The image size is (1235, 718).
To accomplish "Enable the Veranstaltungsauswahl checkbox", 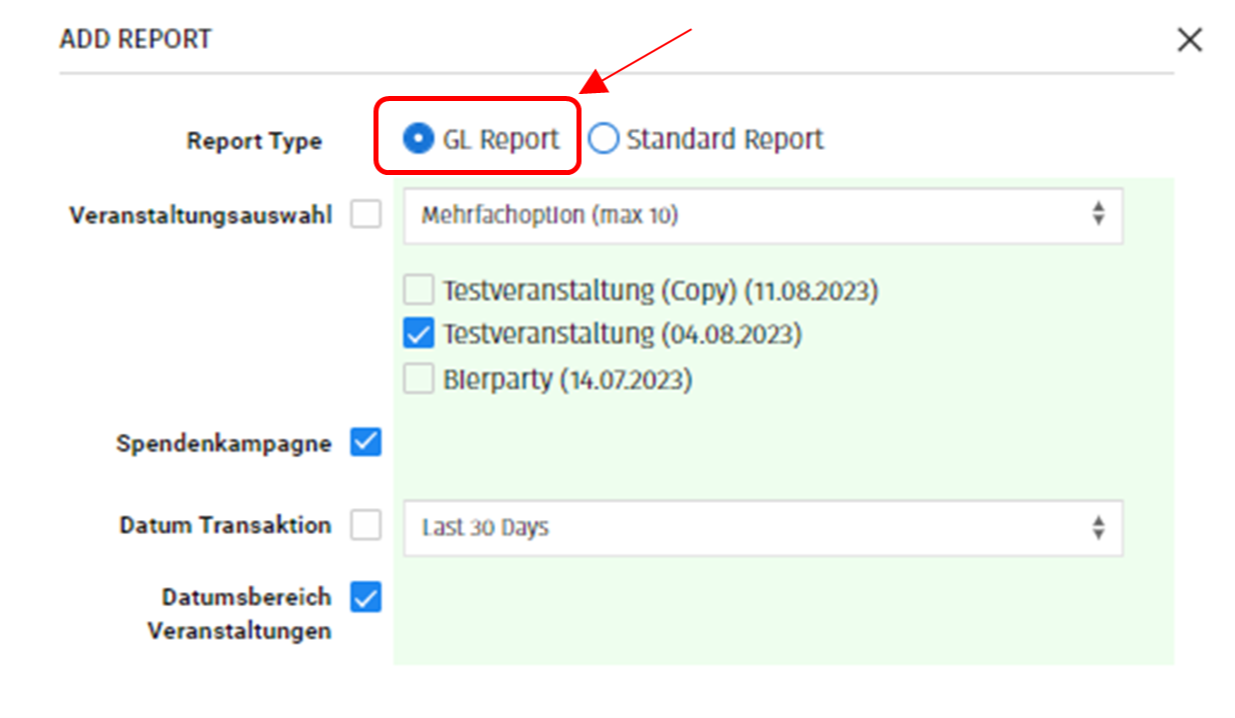I will (x=366, y=215).
